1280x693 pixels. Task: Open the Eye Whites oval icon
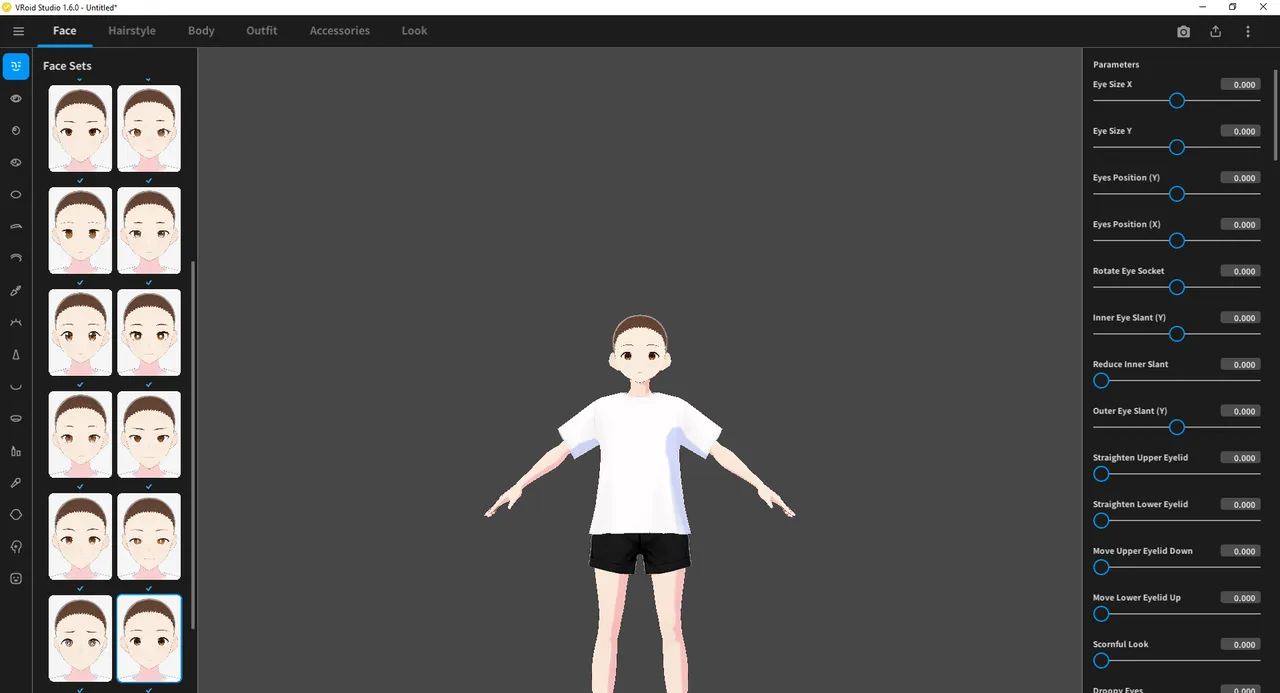[x=16, y=195]
